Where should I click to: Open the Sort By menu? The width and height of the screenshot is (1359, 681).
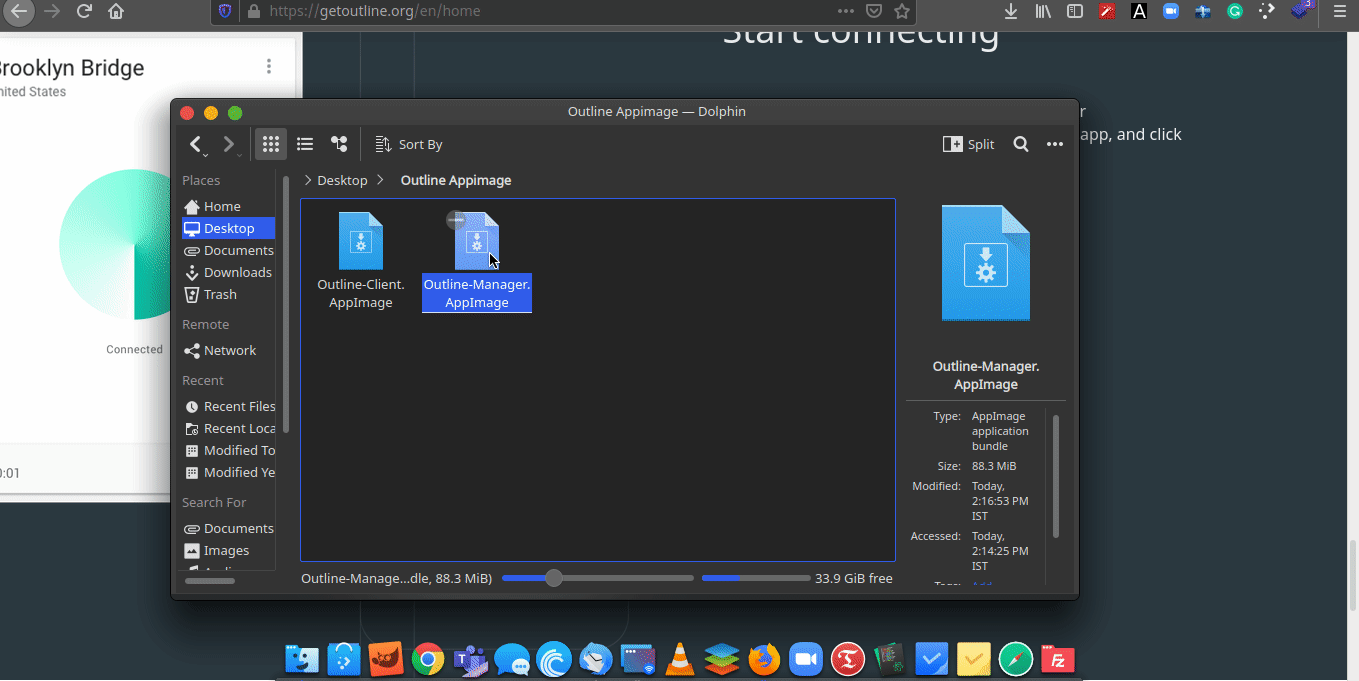pos(408,144)
